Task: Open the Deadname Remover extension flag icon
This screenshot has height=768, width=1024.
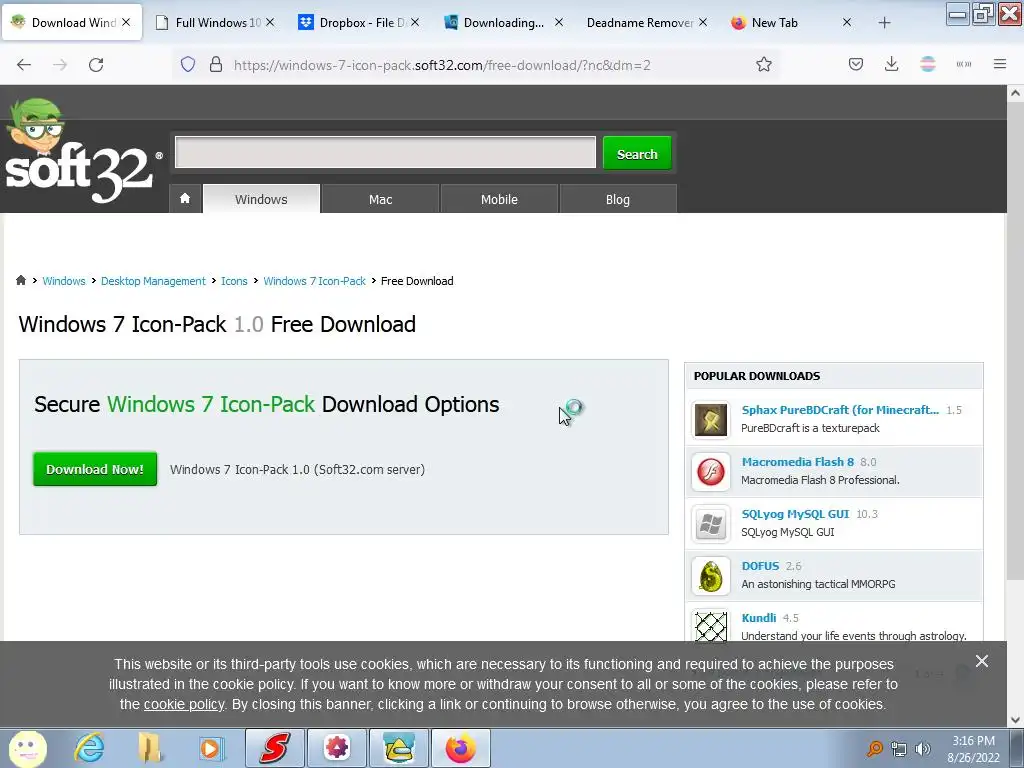Action: tap(927, 65)
